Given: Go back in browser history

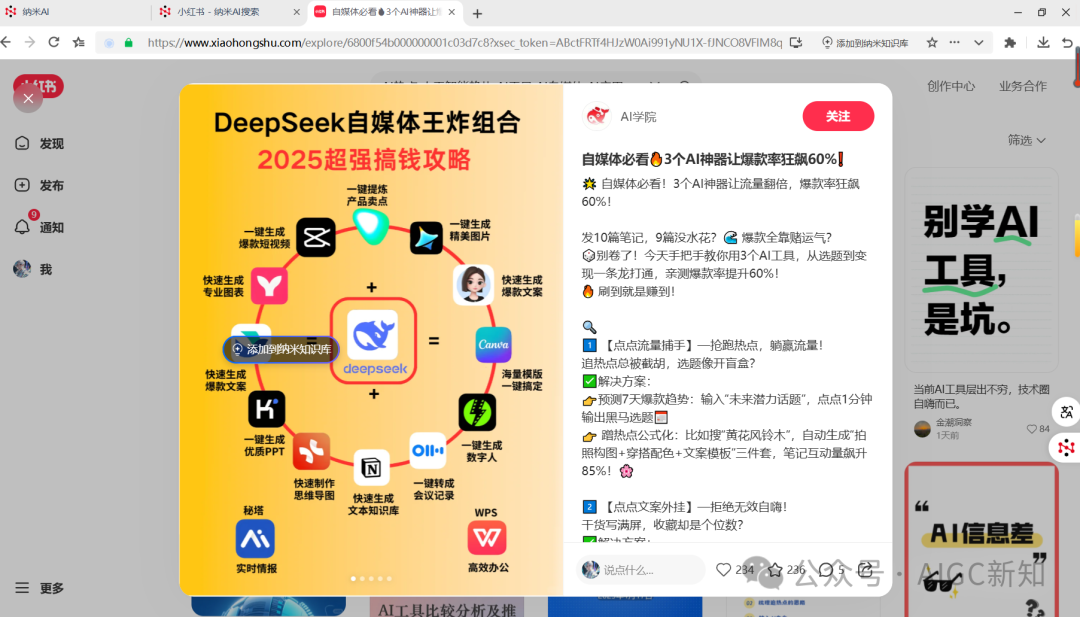Looking at the screenshot, I should click(x=6, y=43).
